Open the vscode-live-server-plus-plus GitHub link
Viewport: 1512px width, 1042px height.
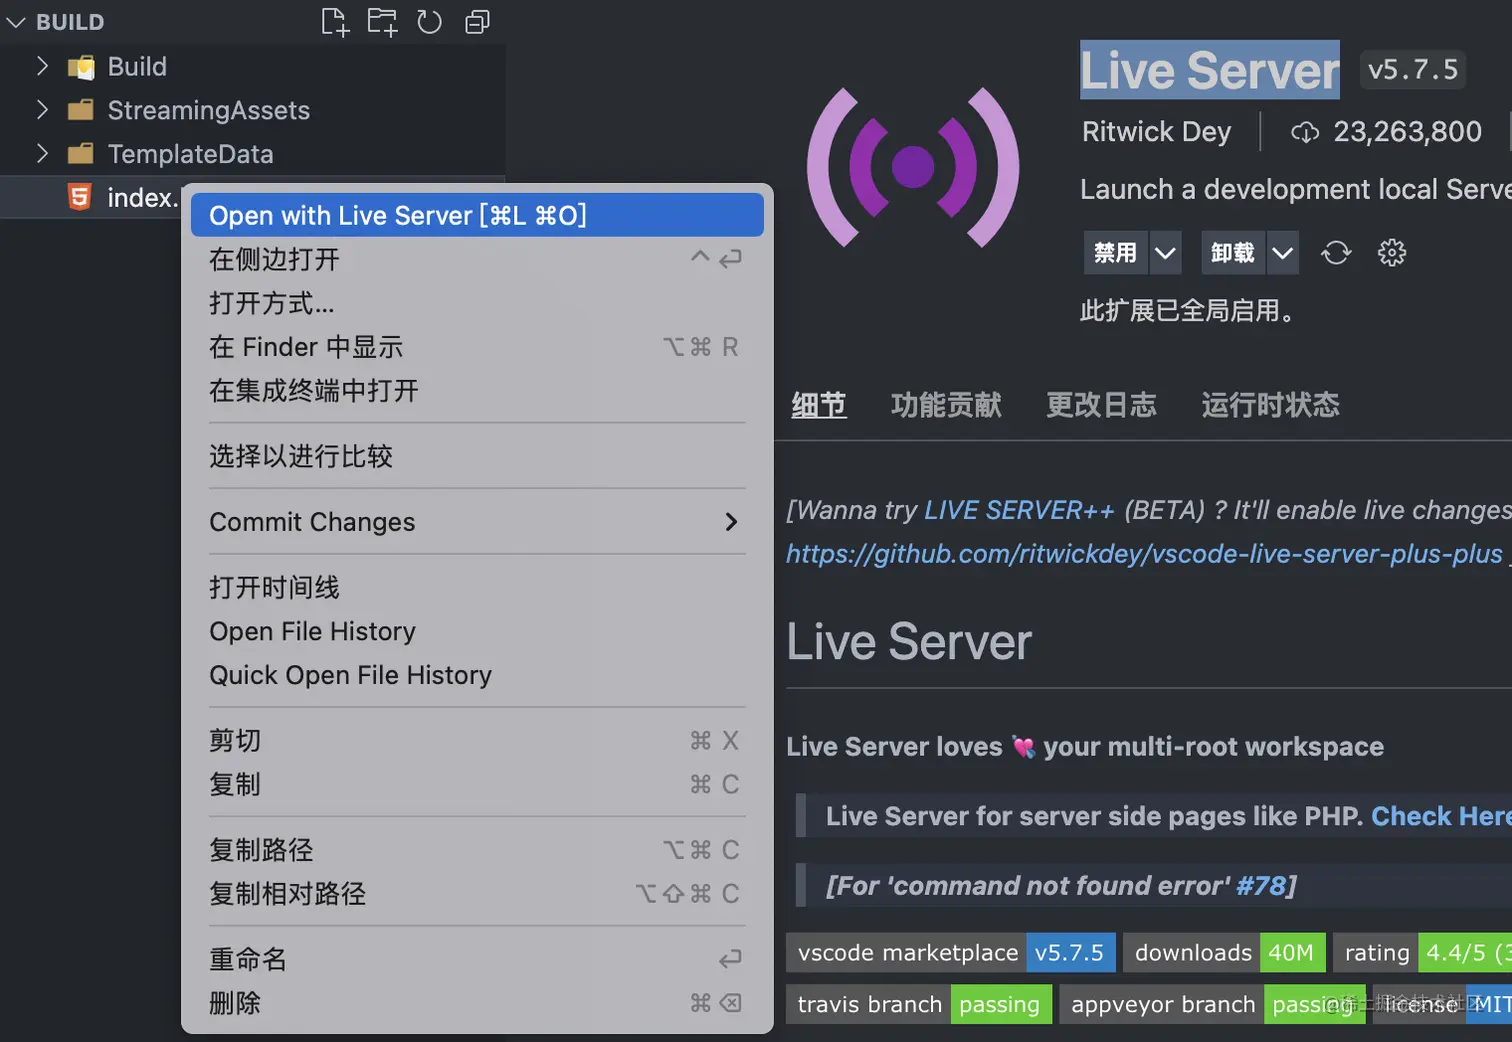coord(1144,554)
